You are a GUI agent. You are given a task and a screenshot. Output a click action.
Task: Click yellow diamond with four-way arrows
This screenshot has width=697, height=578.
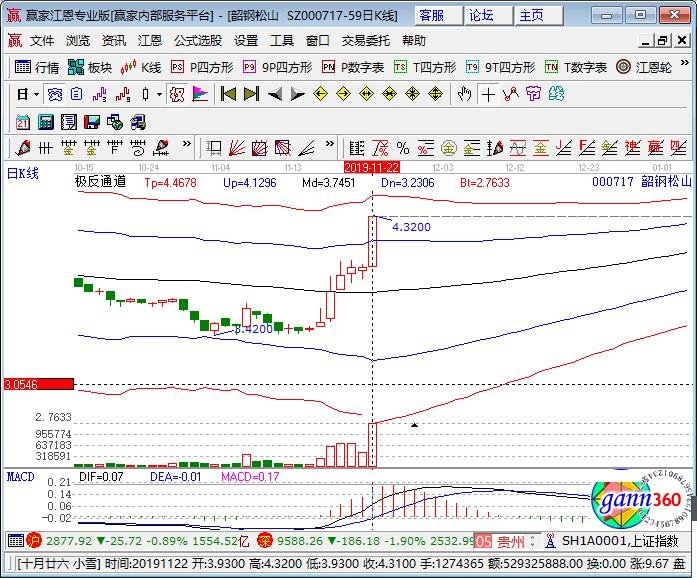coord(435,94)
